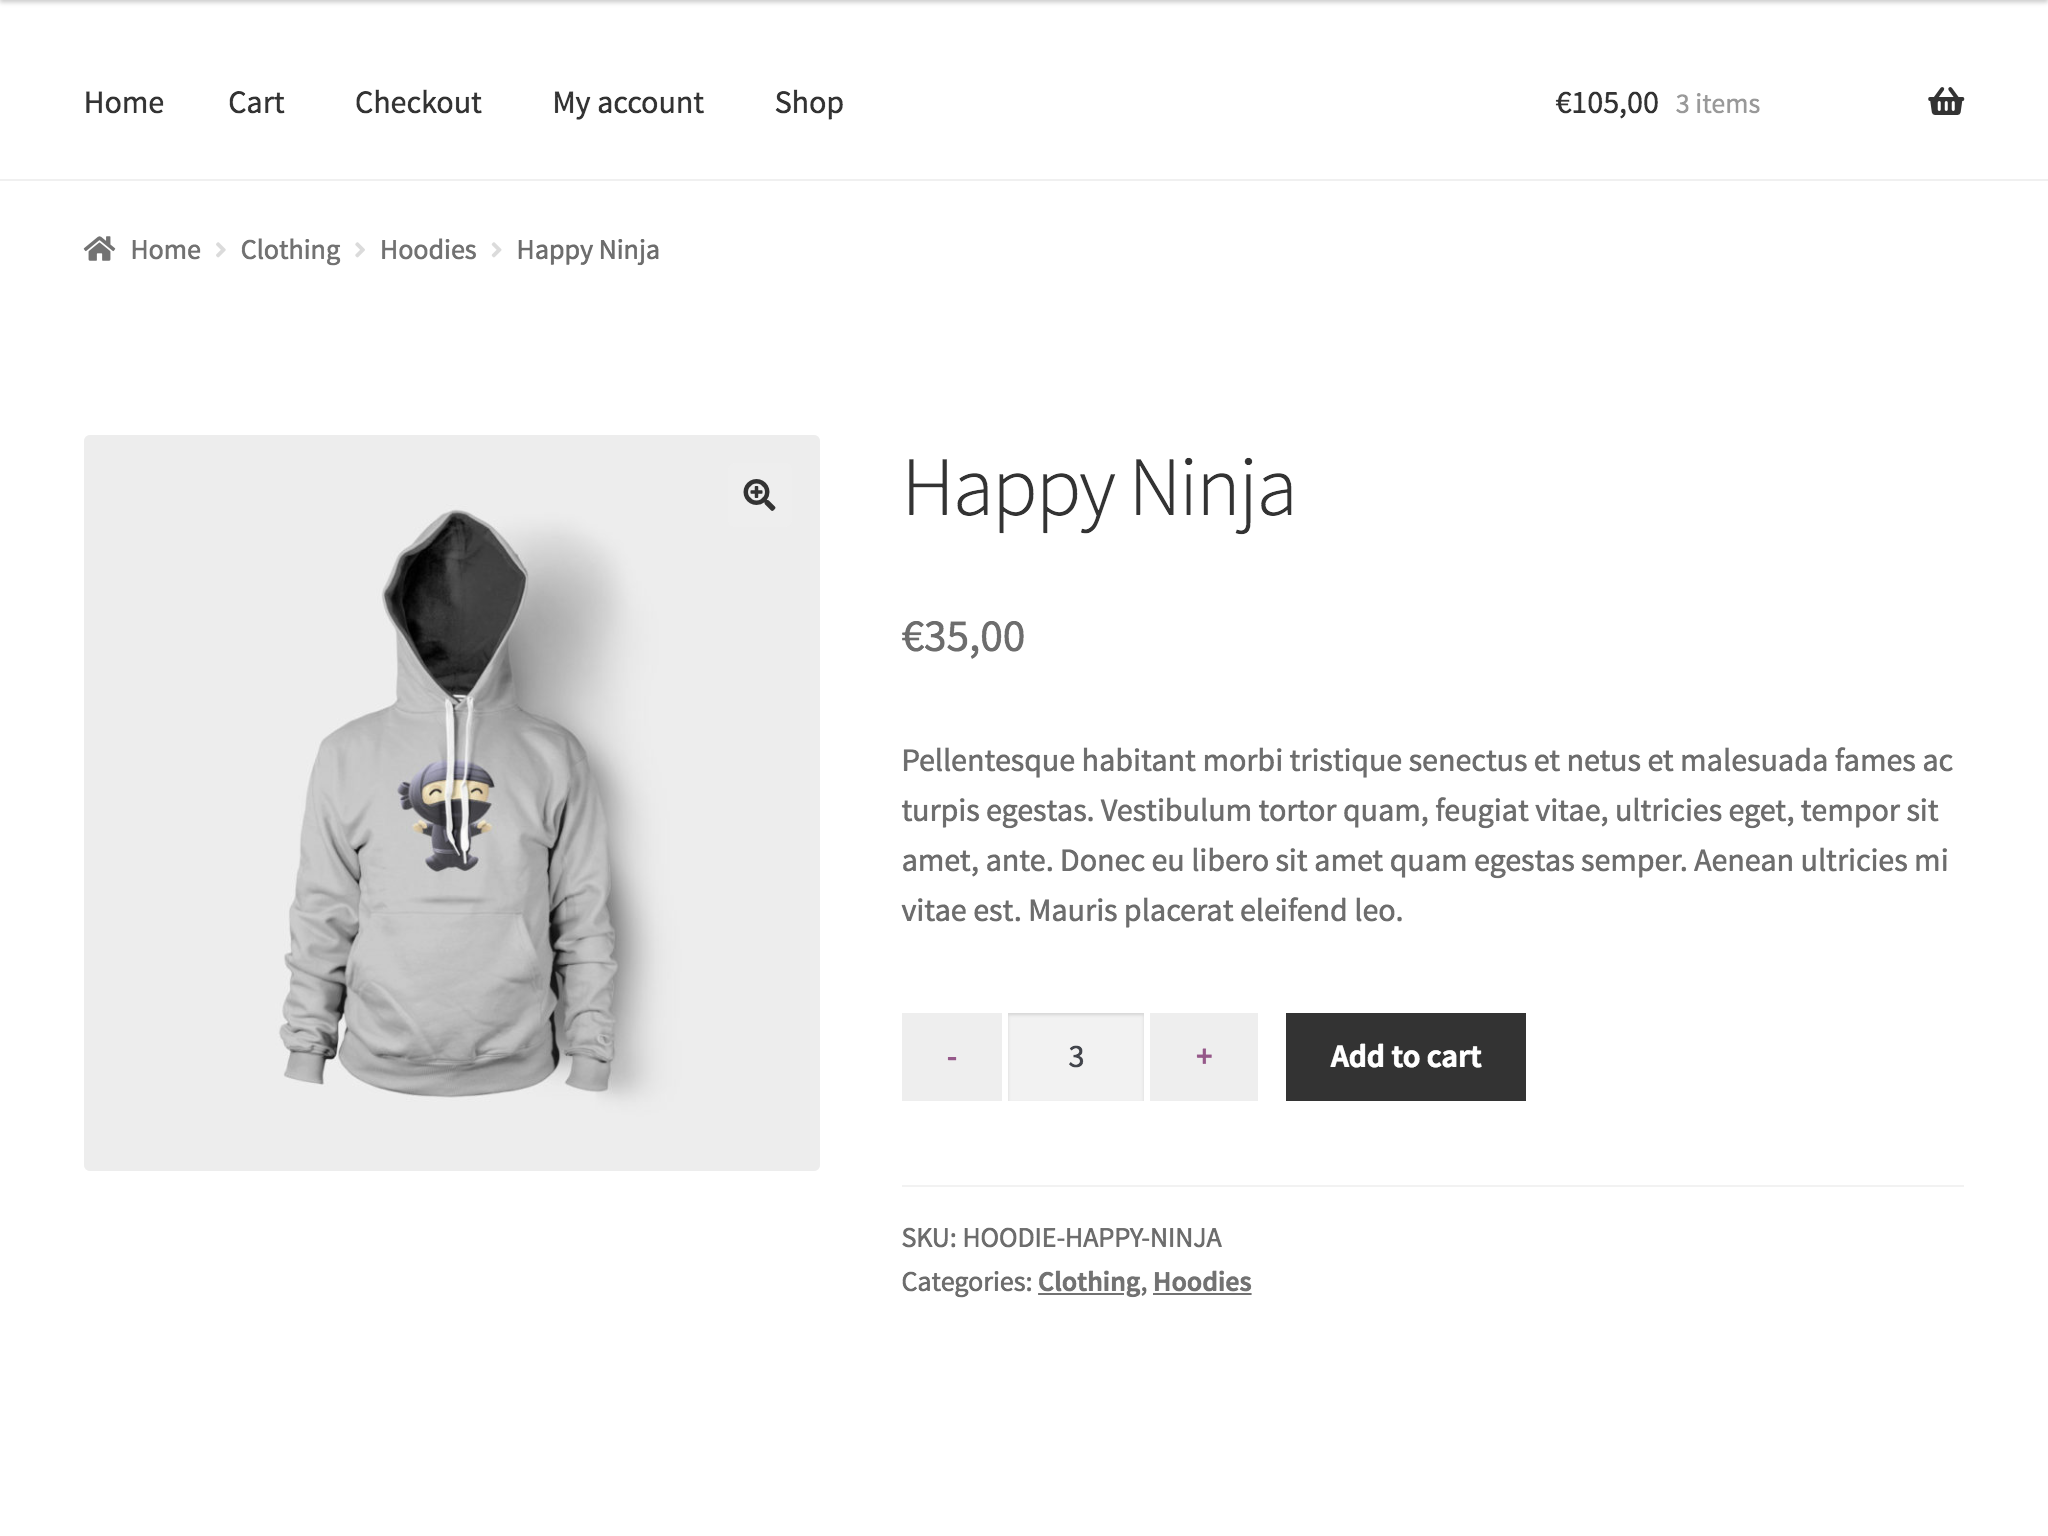Open the Clothing breadcrumb link
The width and height of the screenshot is (2048, 1536).
tap(290, 249)
